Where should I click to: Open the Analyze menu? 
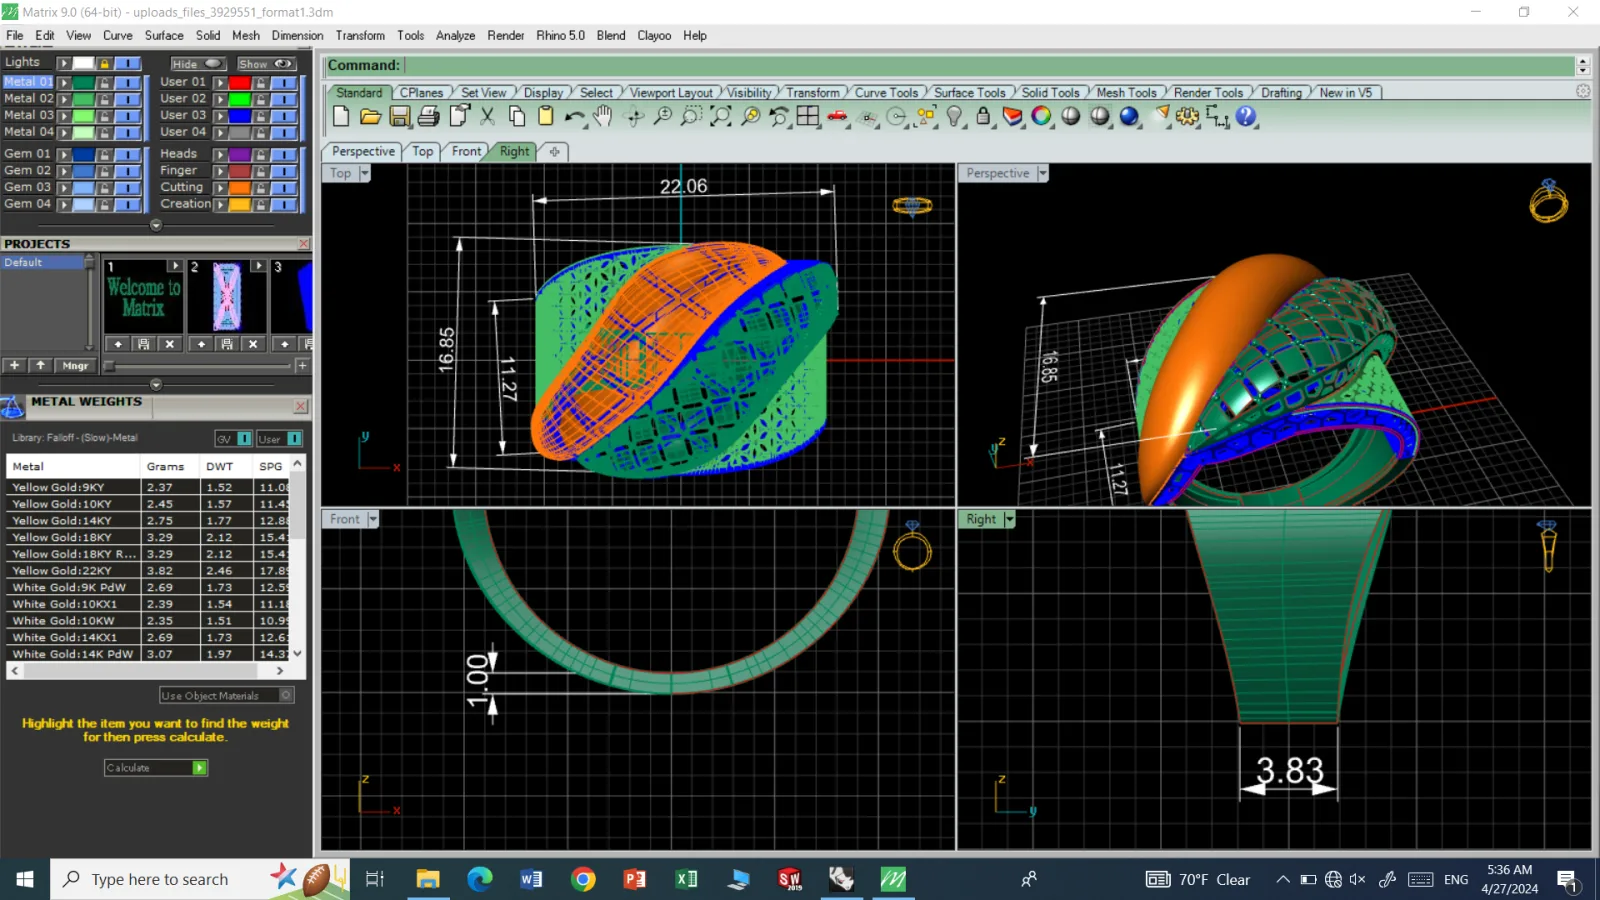(x=455, y=35)
